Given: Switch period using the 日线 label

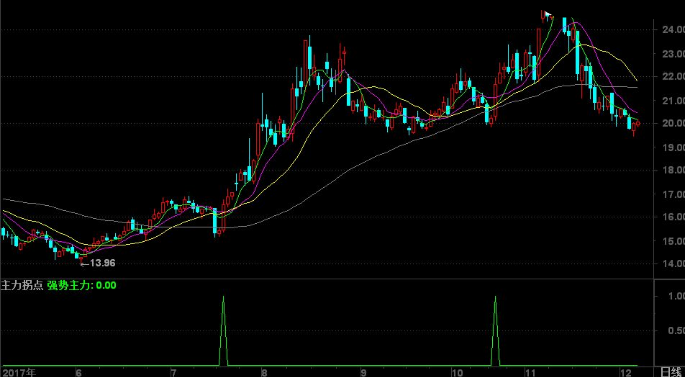Looking at the screenshot, I should click(x=672, y=372).
